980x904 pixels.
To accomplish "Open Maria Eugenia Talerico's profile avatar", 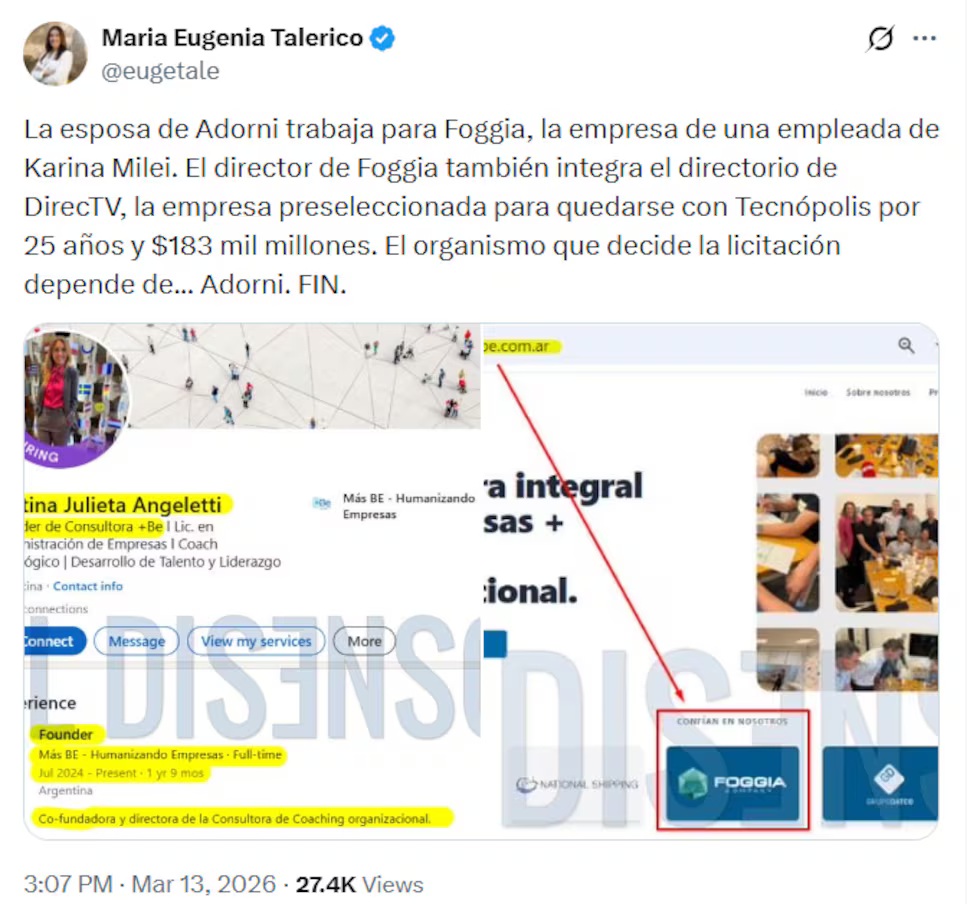I will point(56,54).
